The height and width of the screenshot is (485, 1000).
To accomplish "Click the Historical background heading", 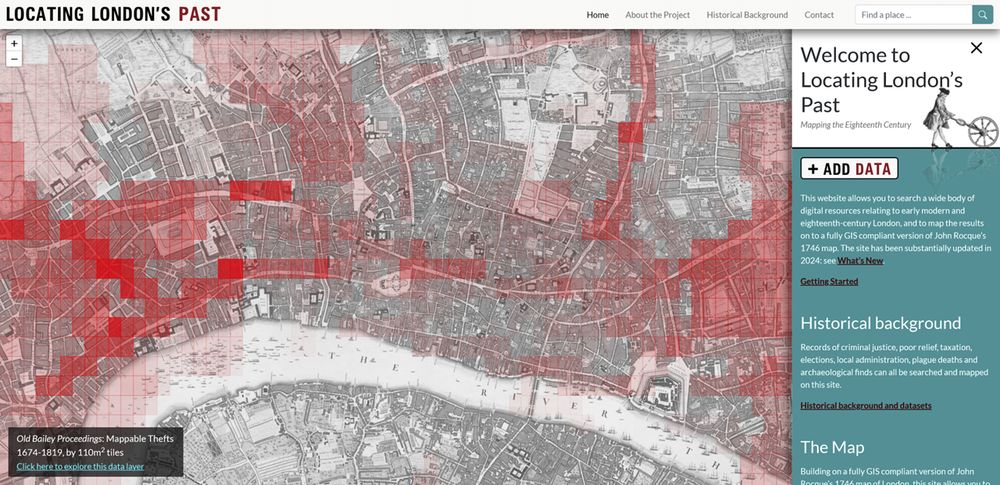I will [x=880, y=323].
